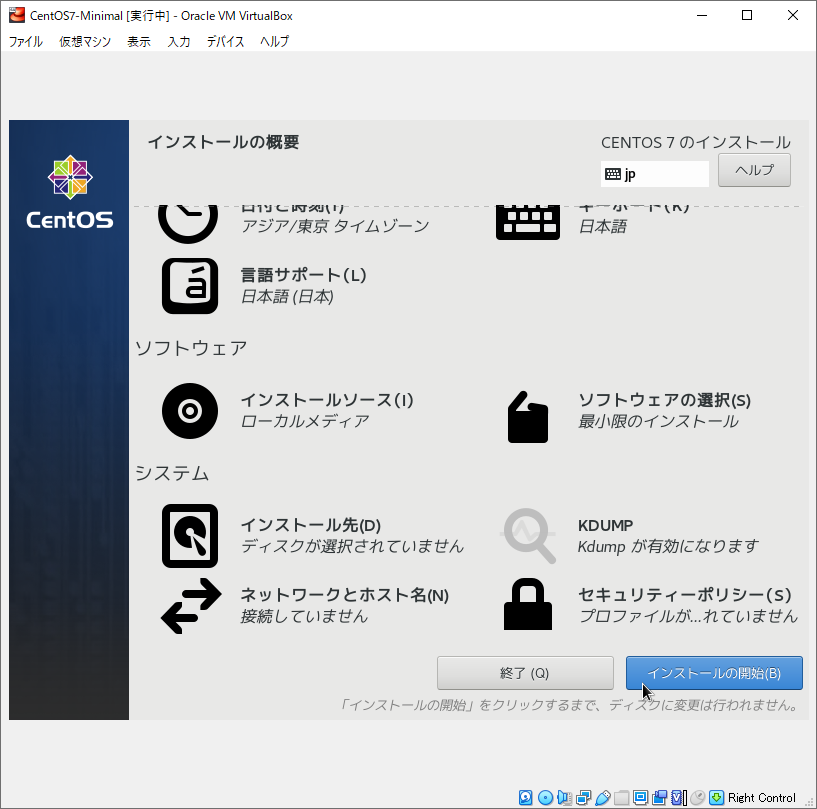Click the ネットワークとホスト名 arrows icon
Image resolution: width=817 pixels, height=809 pixels.
190,606
